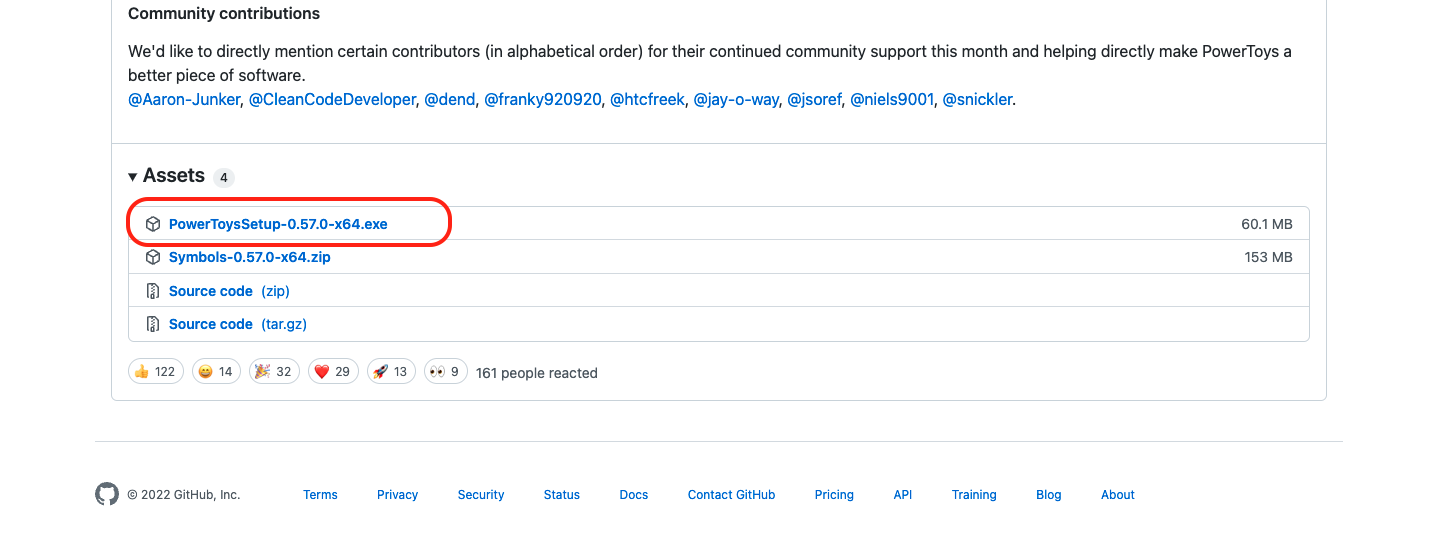
Task: Toggle the red heart reaction
Action: [333, 372]
